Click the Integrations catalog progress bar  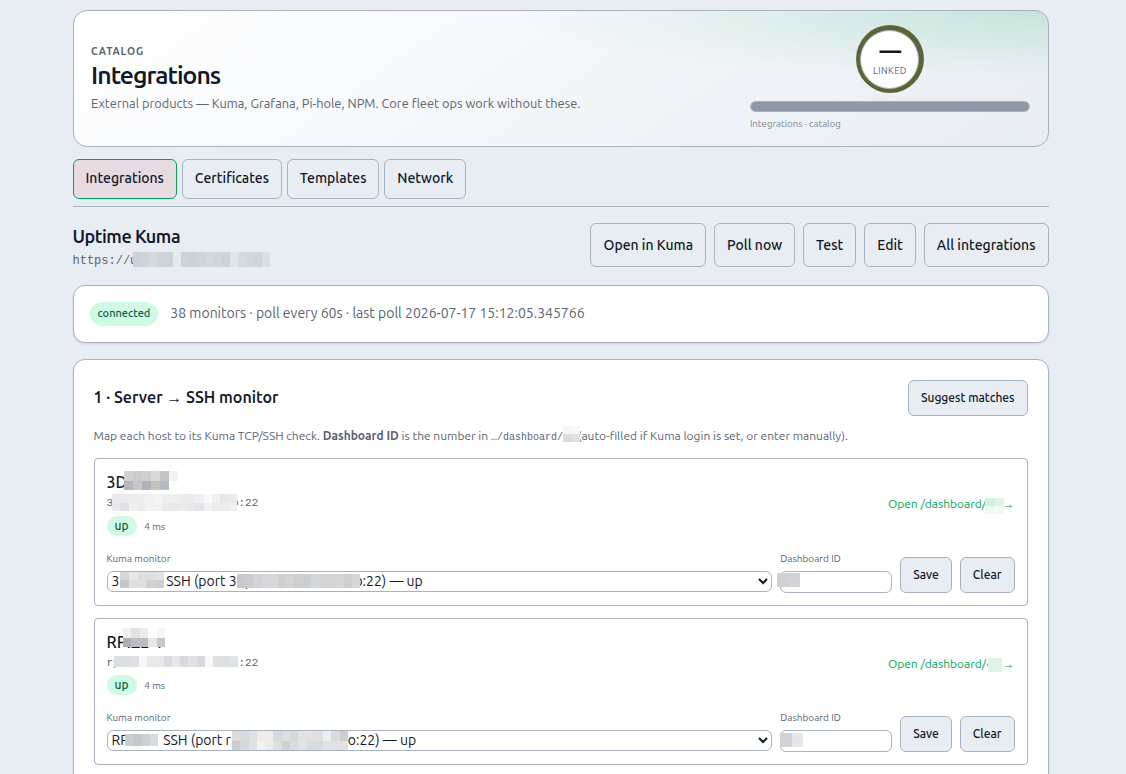pos(890,106)
